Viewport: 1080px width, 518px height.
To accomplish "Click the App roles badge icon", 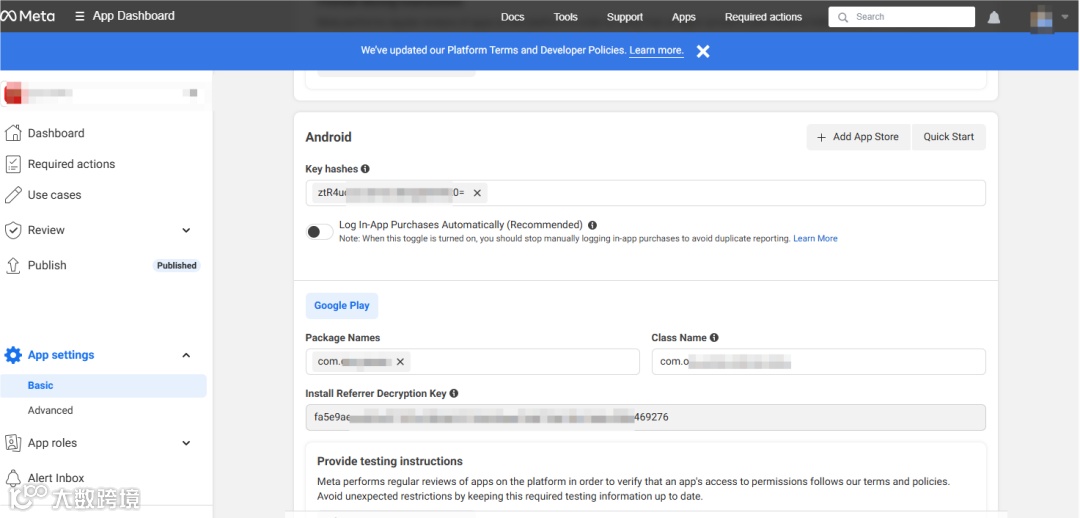I will pos(13,443).
